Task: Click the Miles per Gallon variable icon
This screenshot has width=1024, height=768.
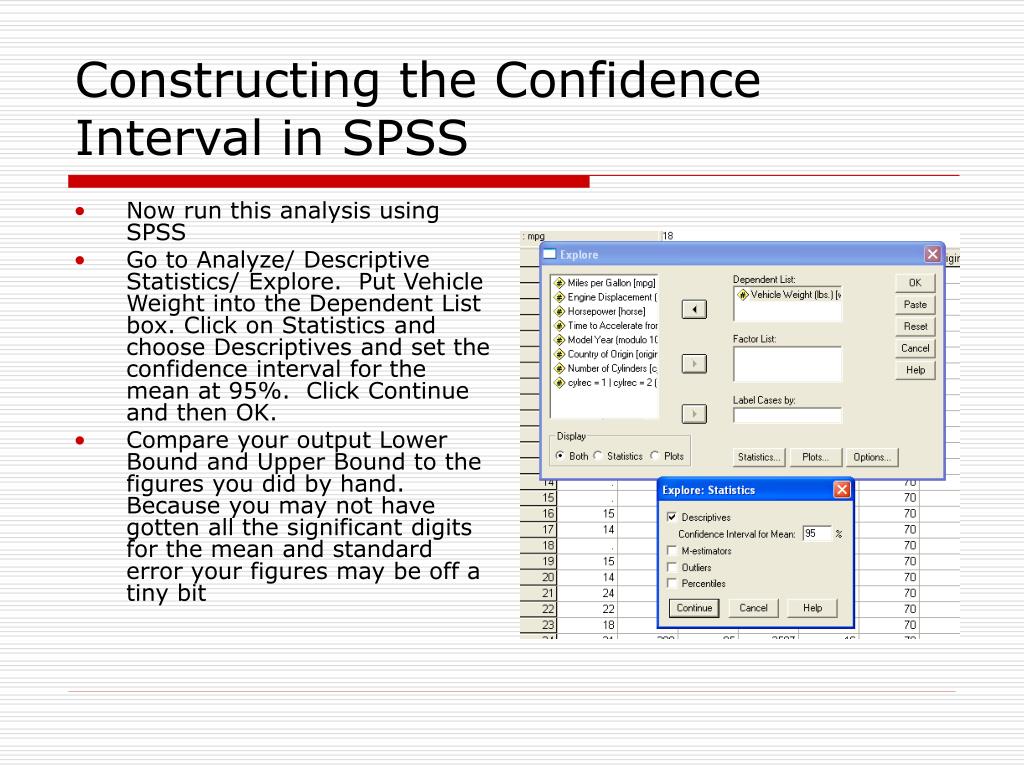Action: pyautogui.click(x=559, y=283)
